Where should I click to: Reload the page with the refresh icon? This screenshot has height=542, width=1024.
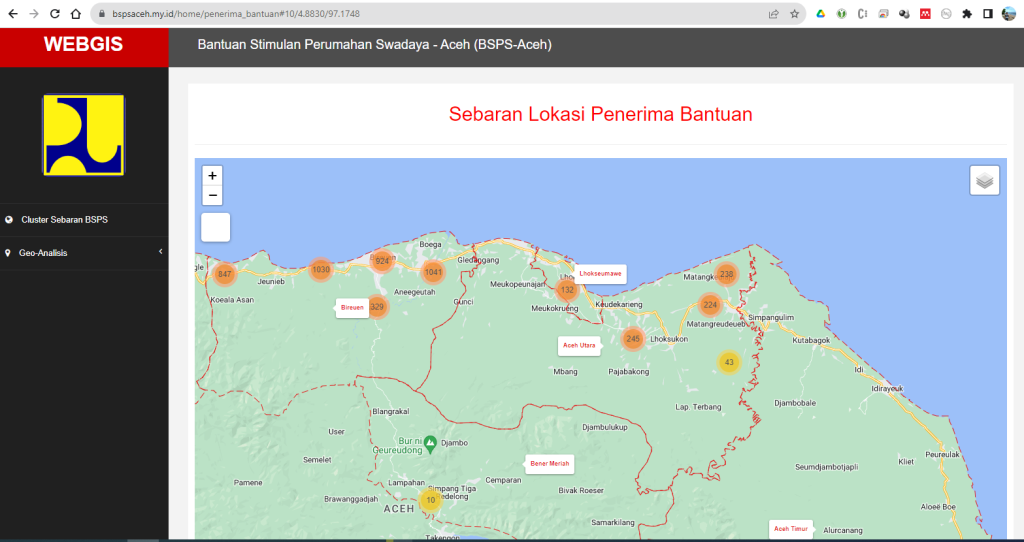55,14
